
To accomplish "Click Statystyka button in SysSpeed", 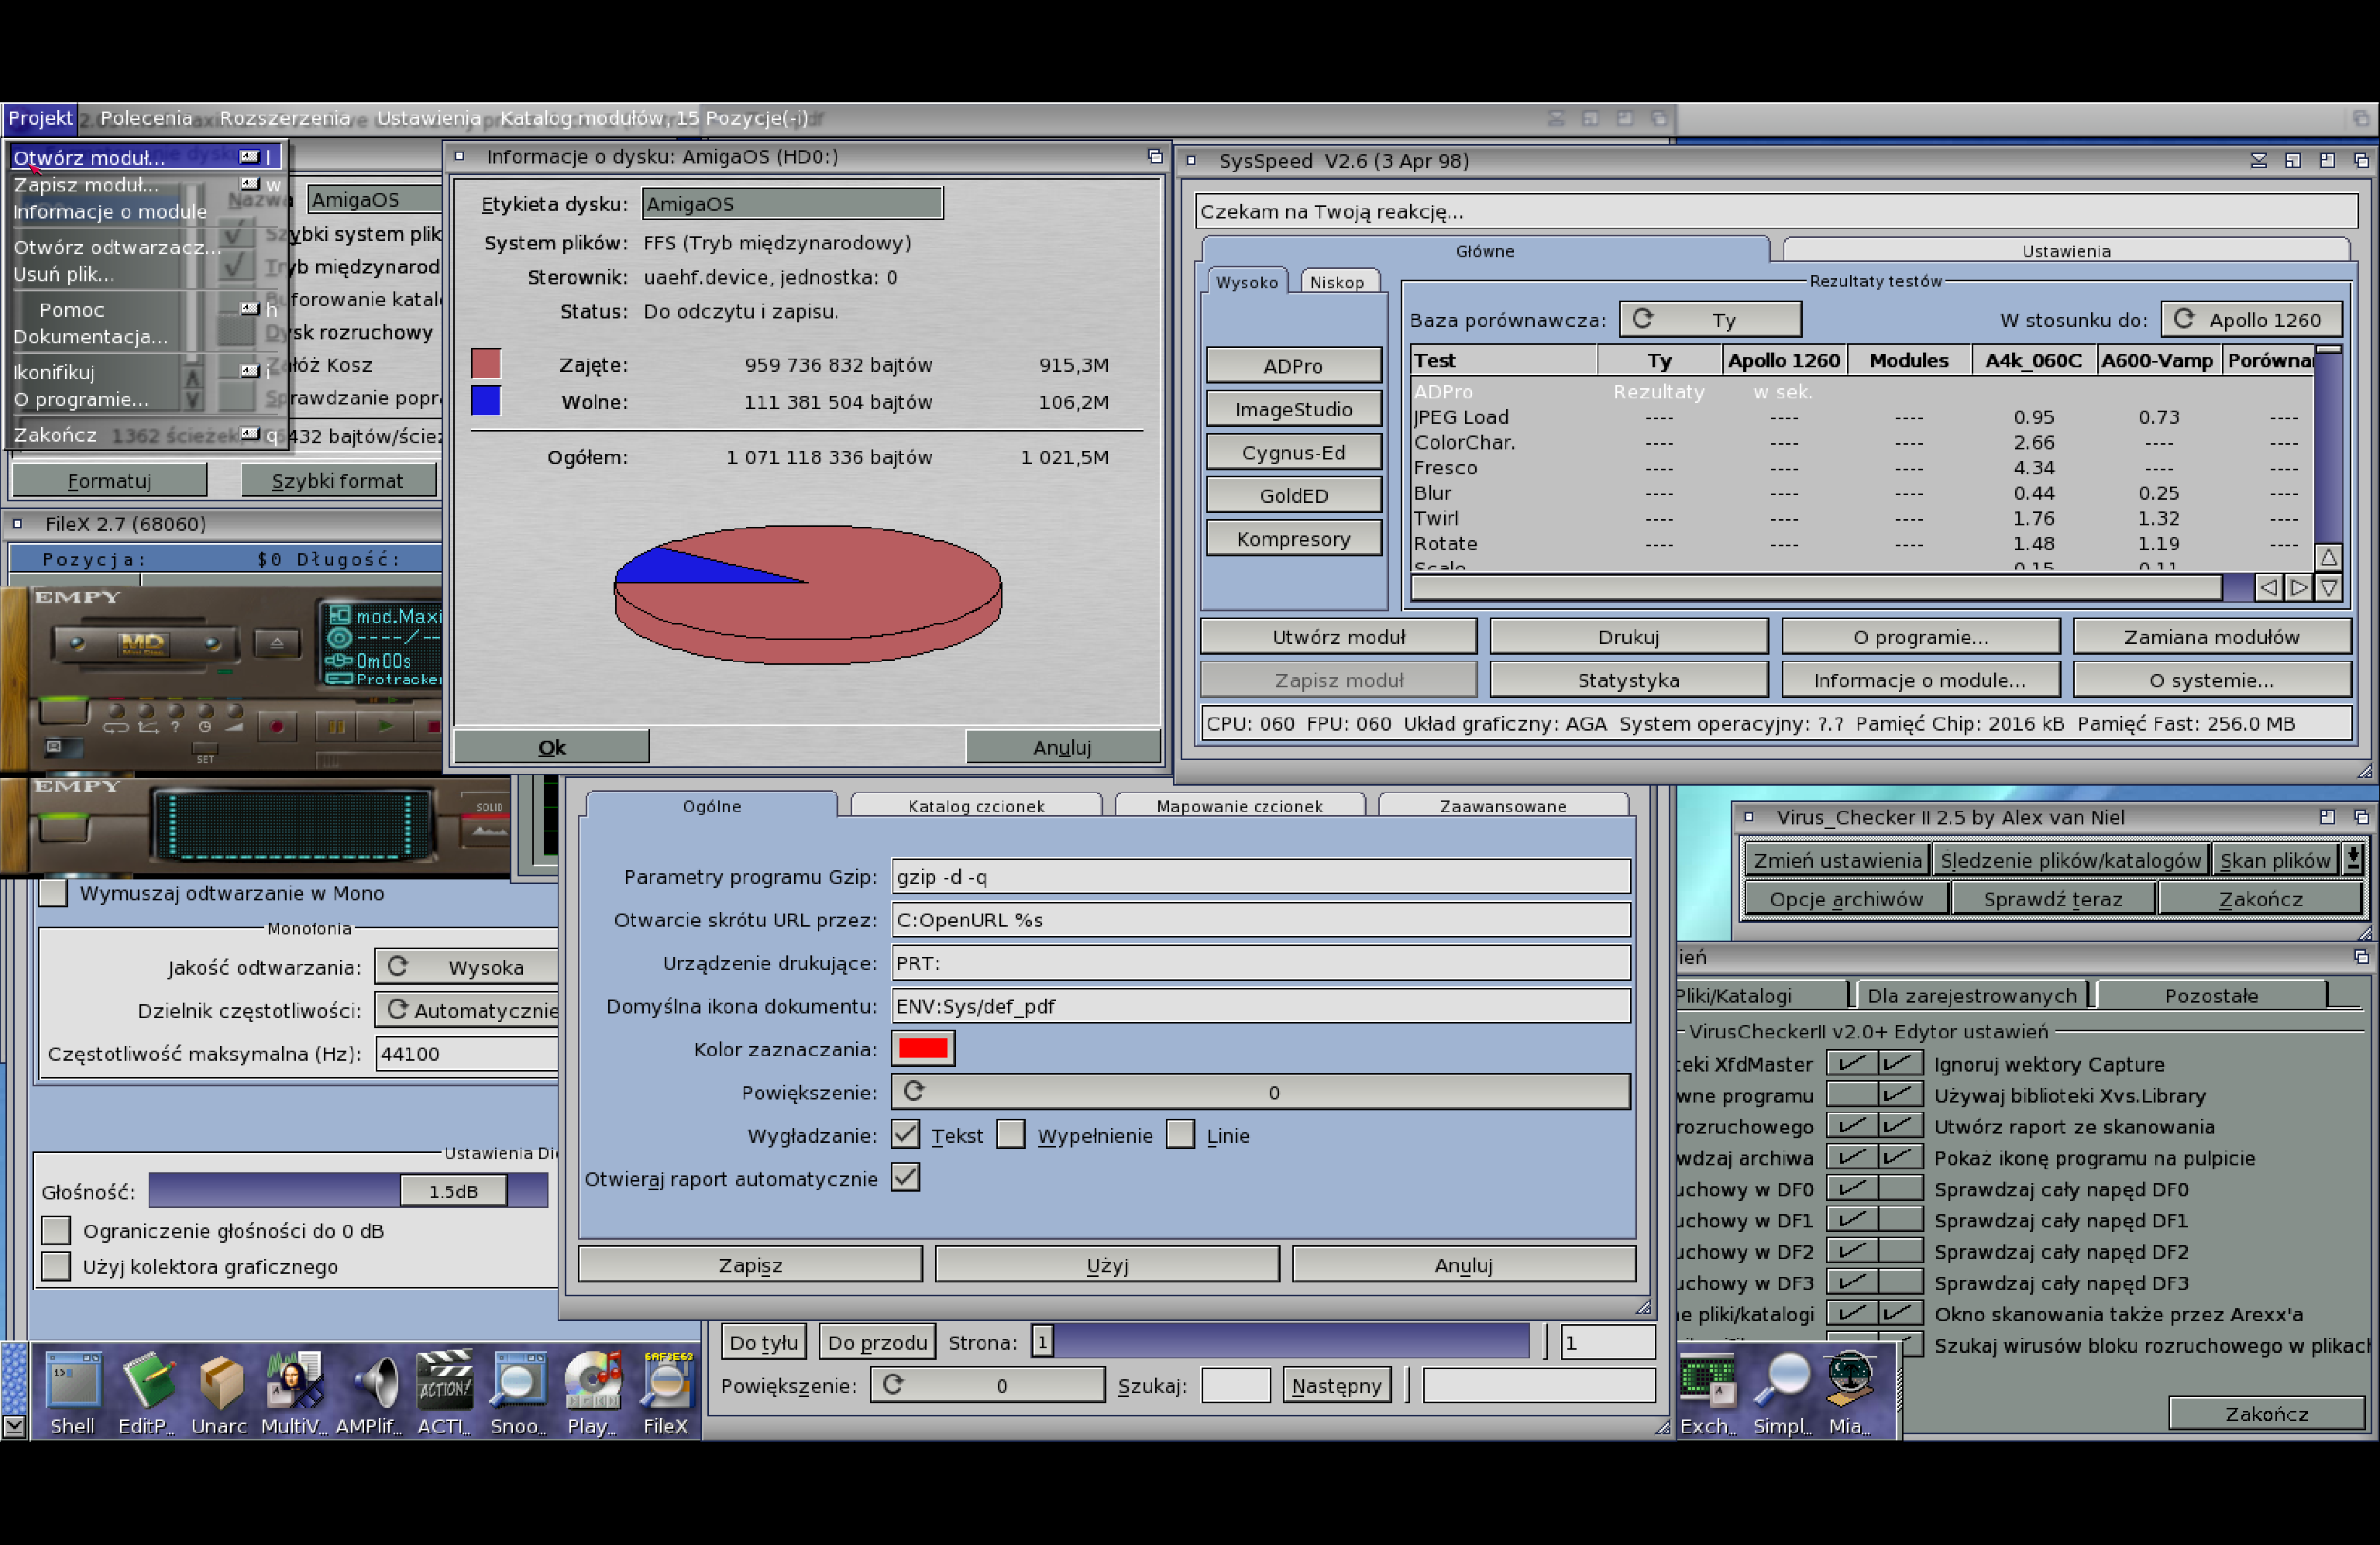I will coord(1628,680).
